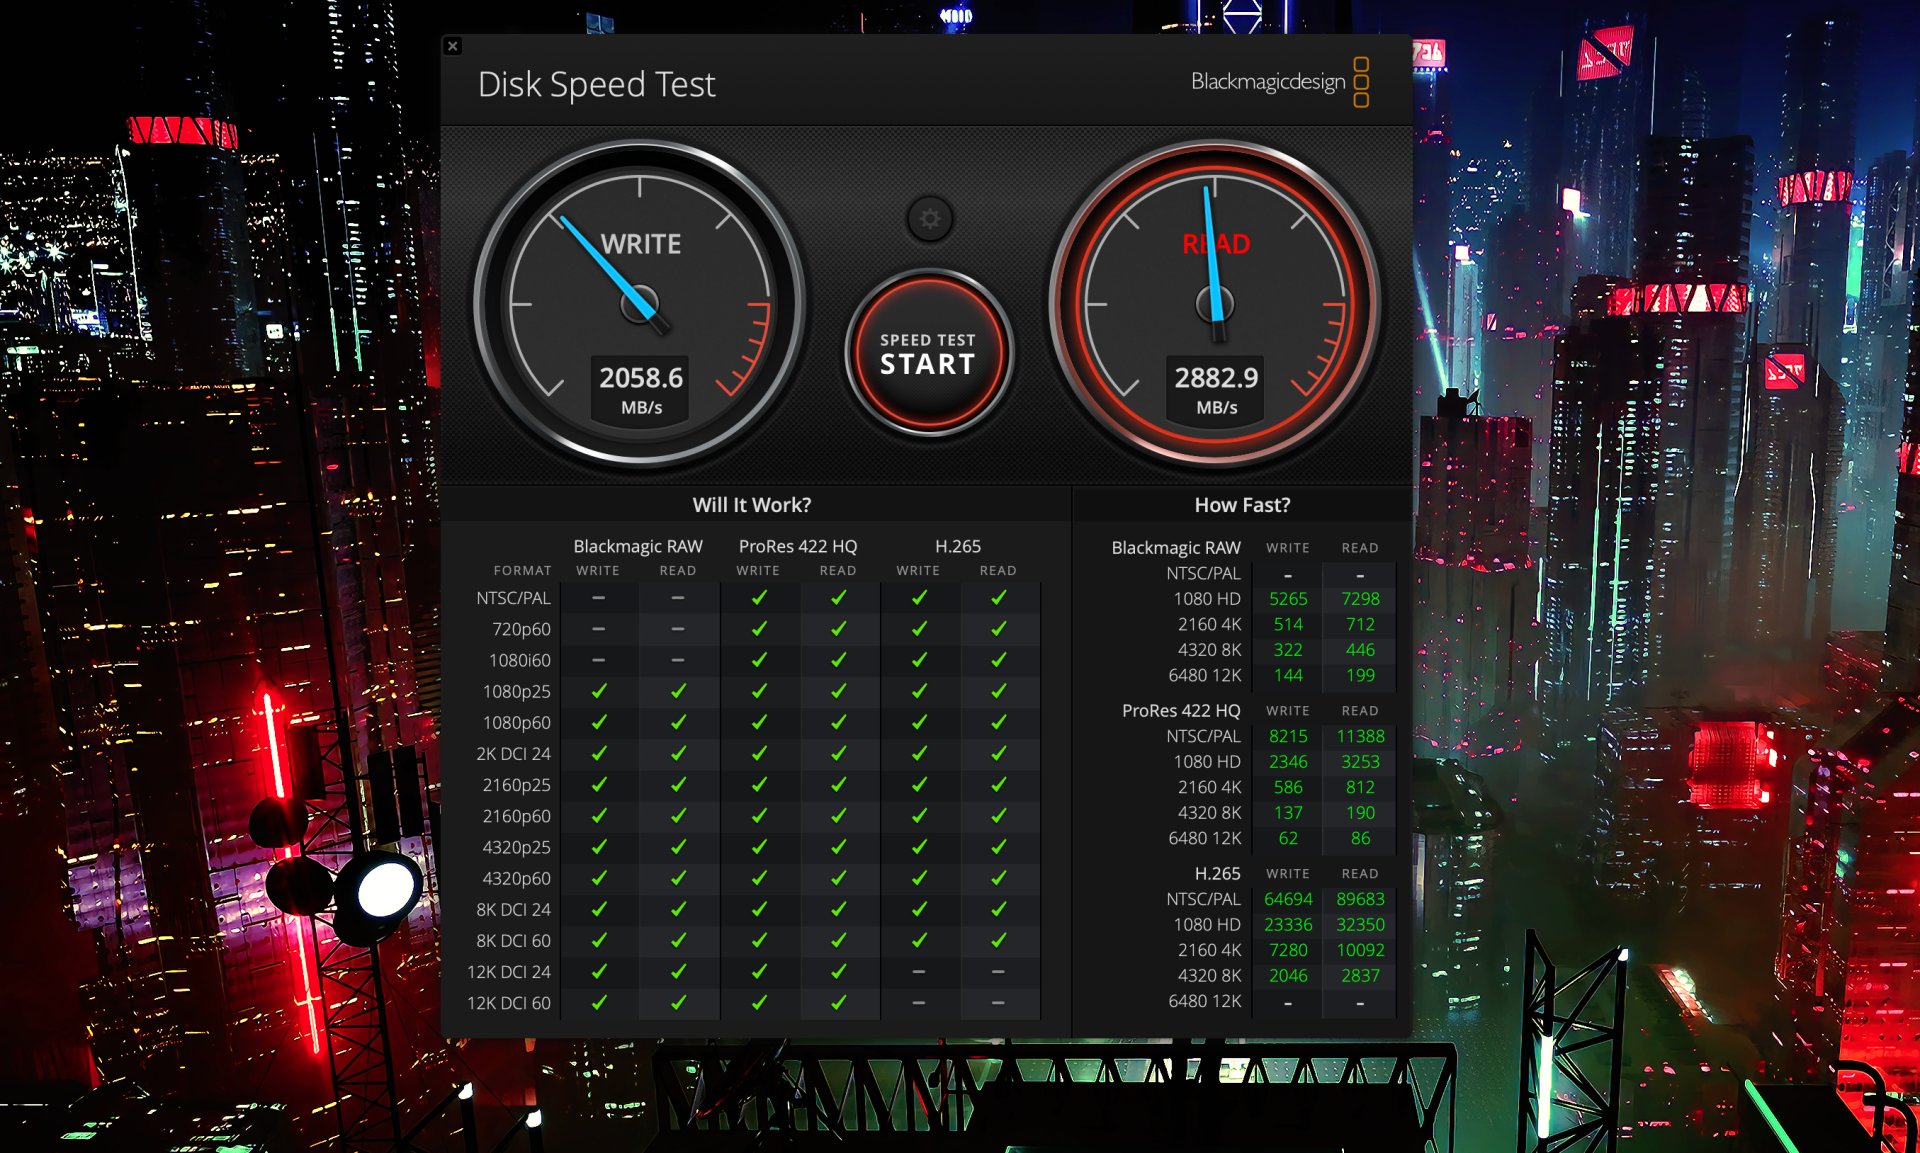
Task: Click the Blackmagic RAW write dash for NTSC/PAL
Action: [x=598, y=598]
